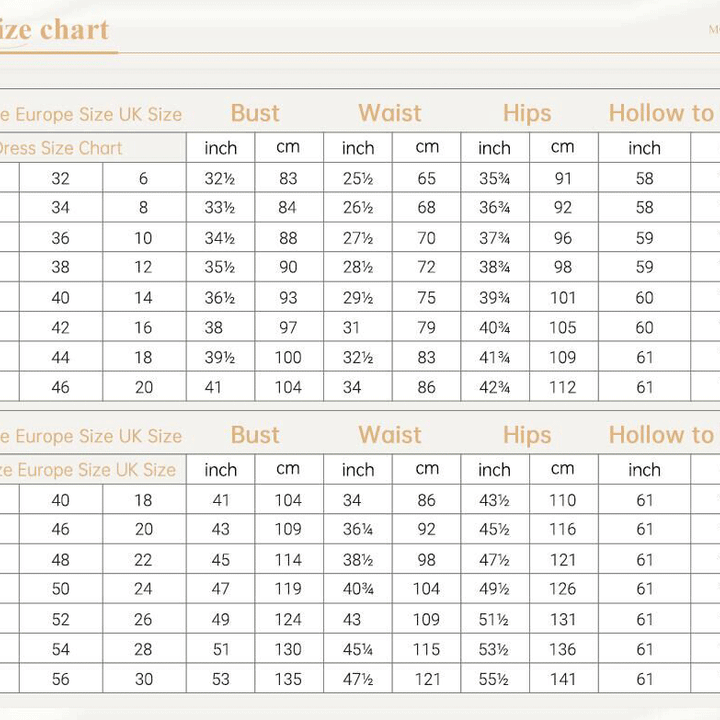Viewport: 720px width, 720px height.
Task: Click the "Dress Size Chart" label cell
Action: coord(60,148)
